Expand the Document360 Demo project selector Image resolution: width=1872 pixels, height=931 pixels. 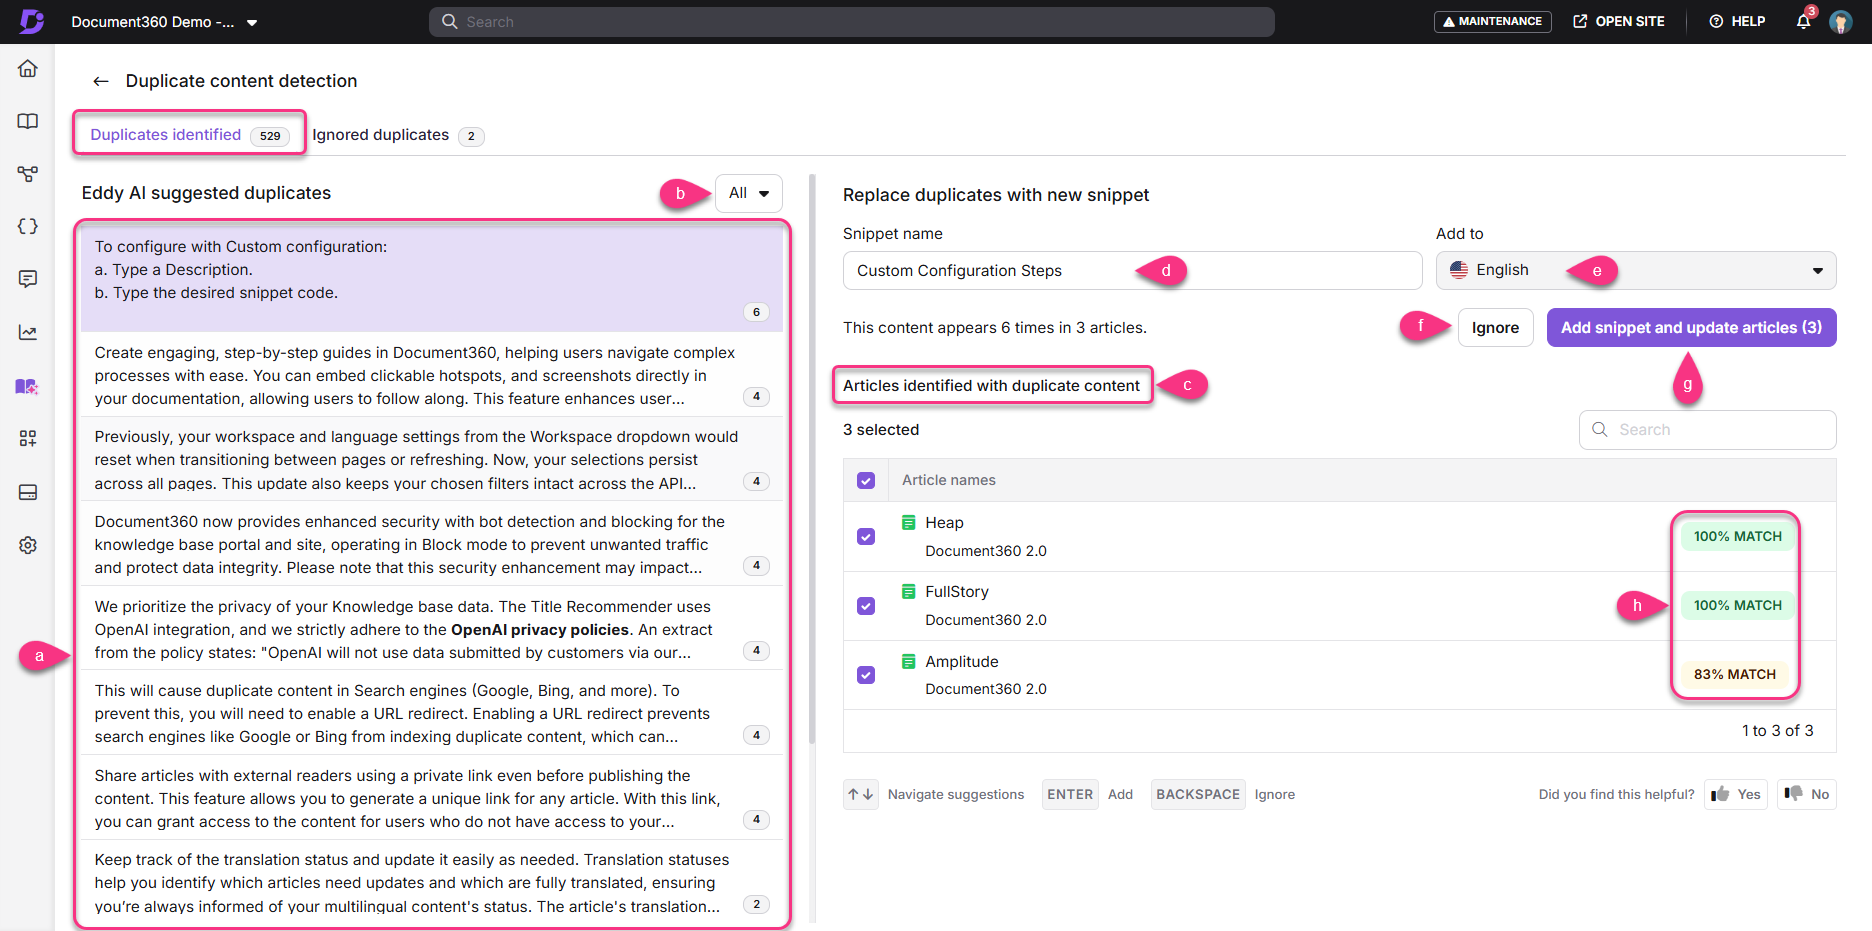coord(252,21)
